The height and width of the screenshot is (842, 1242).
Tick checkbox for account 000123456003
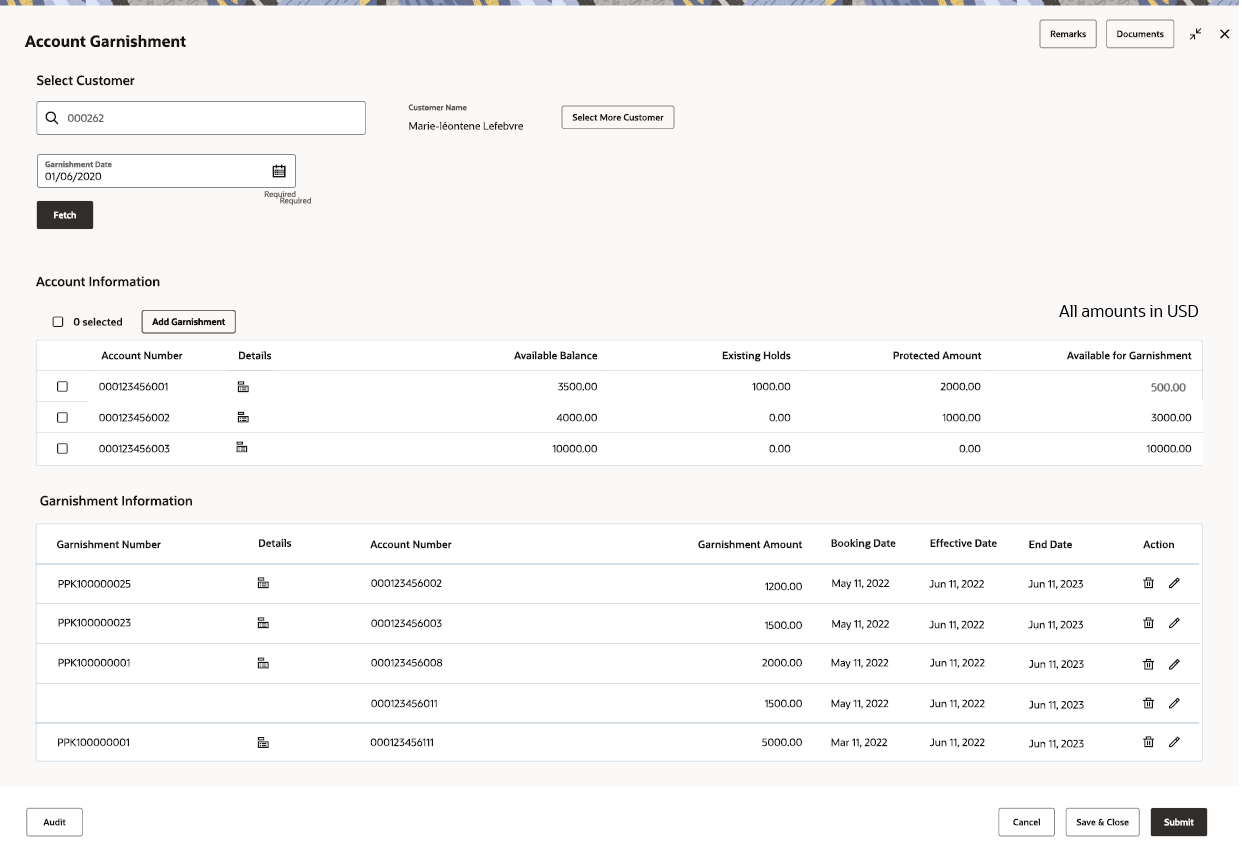(62, 449)
